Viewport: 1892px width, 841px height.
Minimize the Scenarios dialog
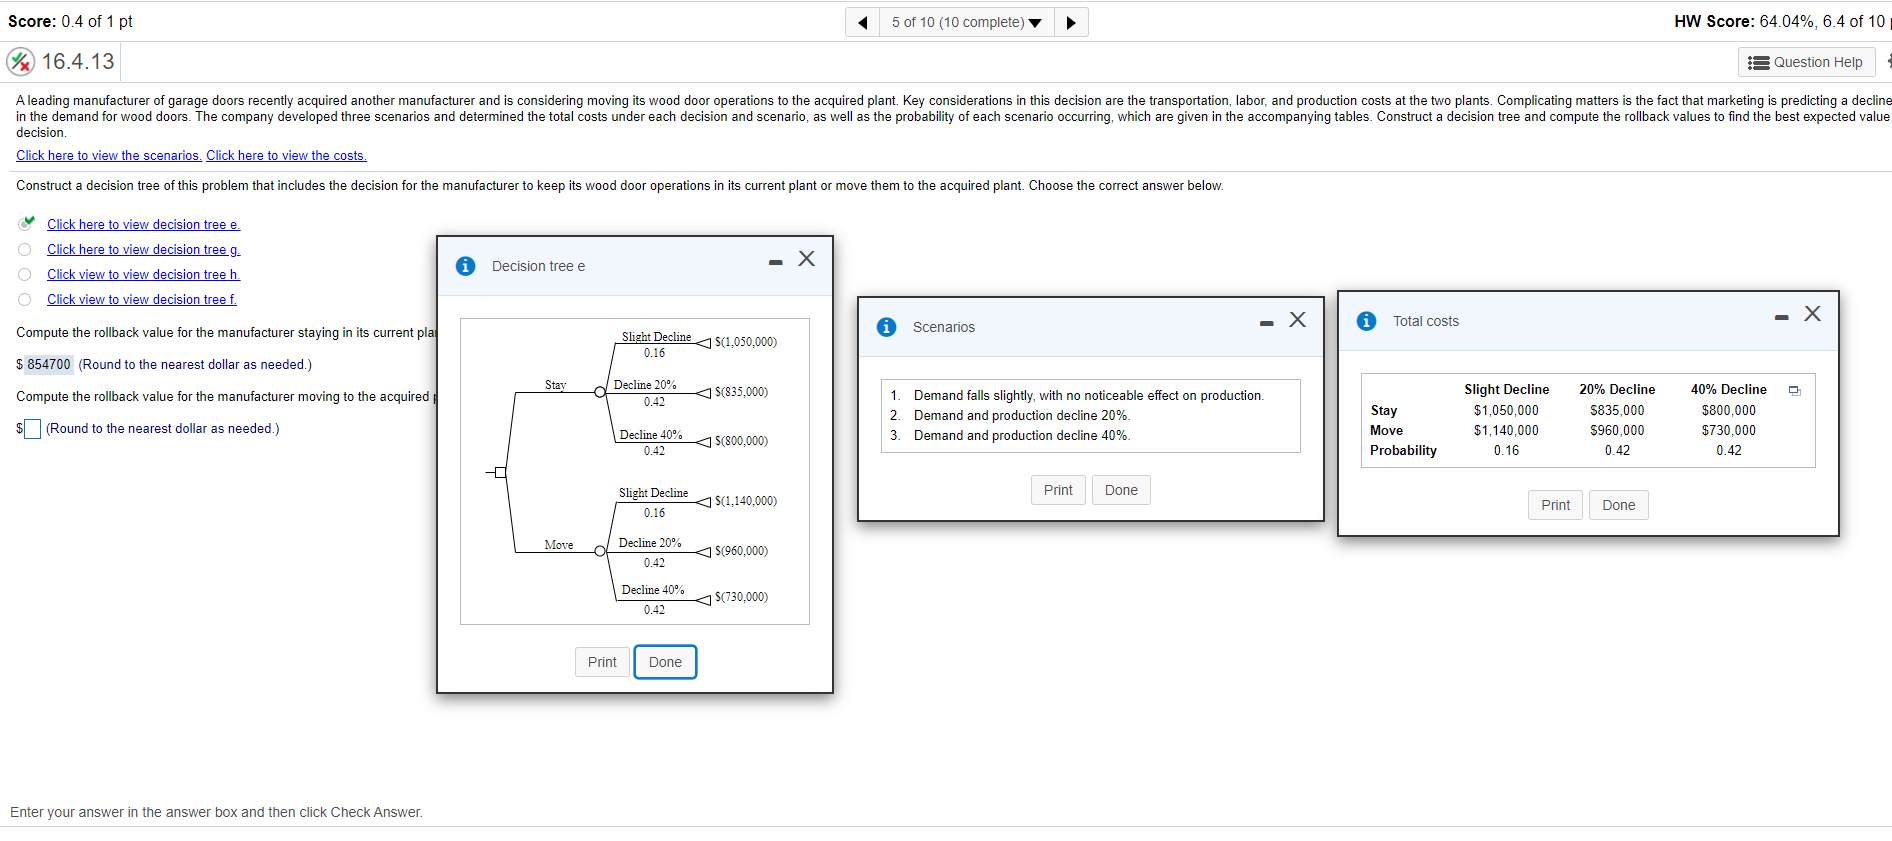coord(1266,323)
